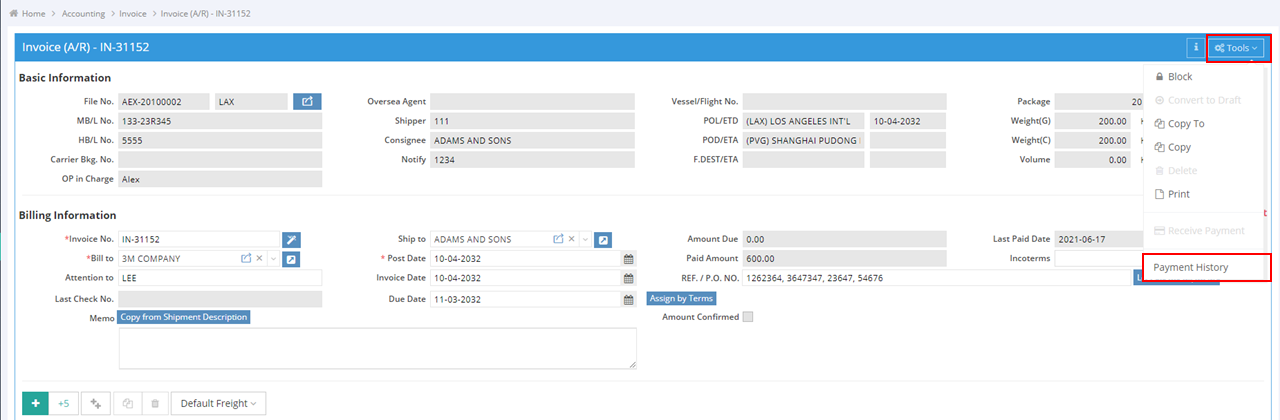Screen dimensions: 1280x420
Task: Go to Accounting in the breadcrumb
Action: click(83, 14)
